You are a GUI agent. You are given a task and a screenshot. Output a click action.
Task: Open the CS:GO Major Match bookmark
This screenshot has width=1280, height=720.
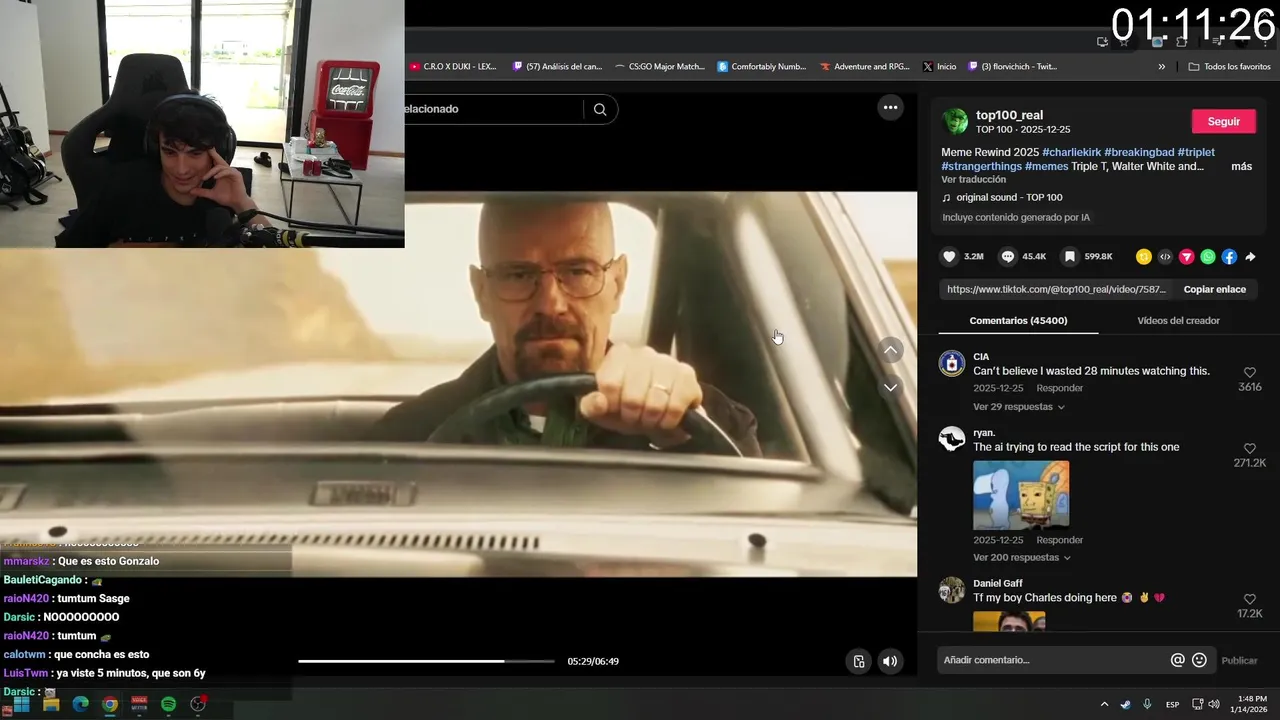pos(660,67)
